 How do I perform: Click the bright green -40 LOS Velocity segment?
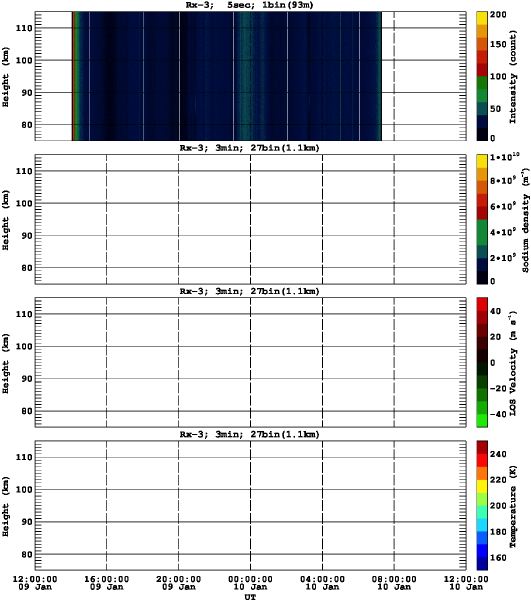pos(482,421)
